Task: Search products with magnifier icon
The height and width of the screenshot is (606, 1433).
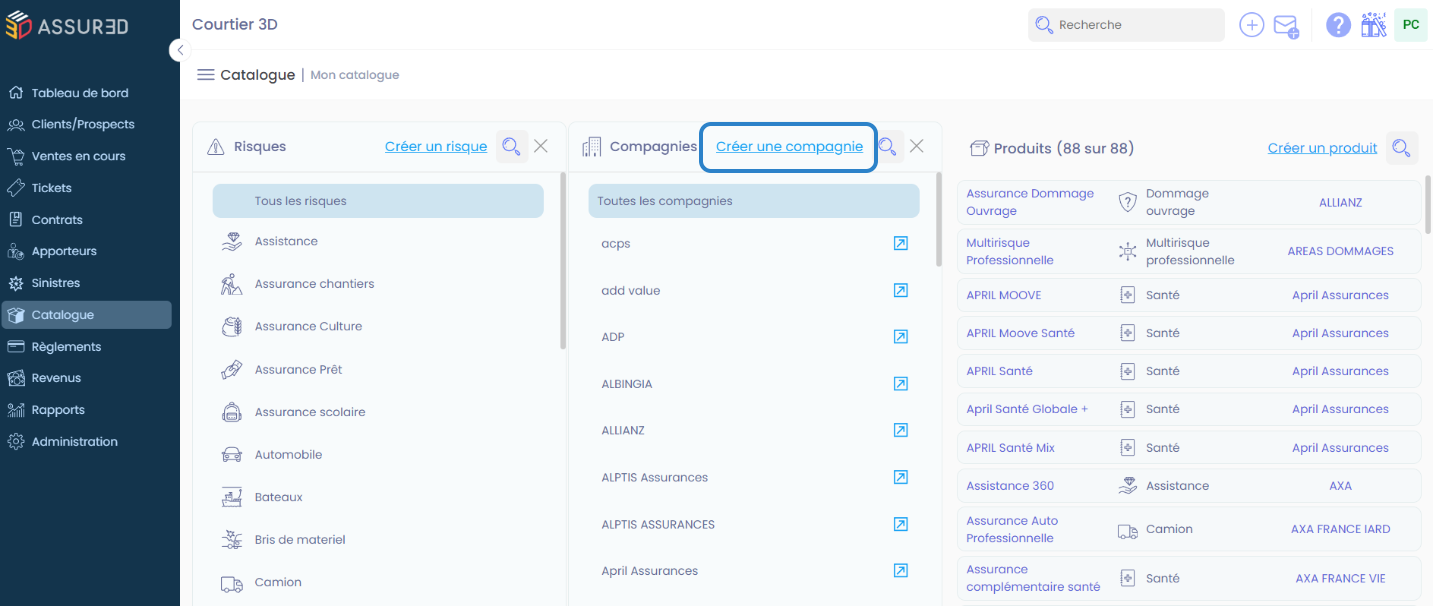Action: (1402, 148)
